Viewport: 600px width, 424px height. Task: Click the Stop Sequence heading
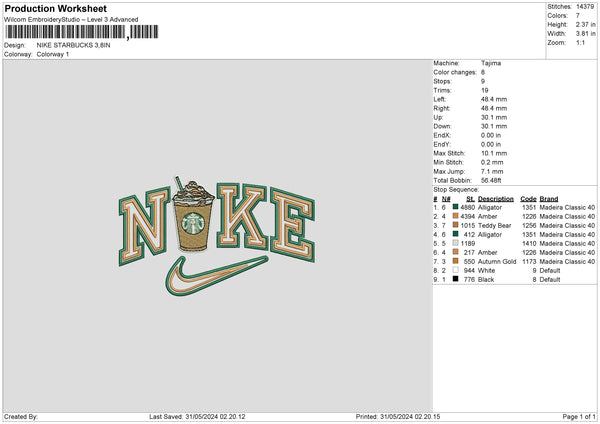(x=456, y=189)
